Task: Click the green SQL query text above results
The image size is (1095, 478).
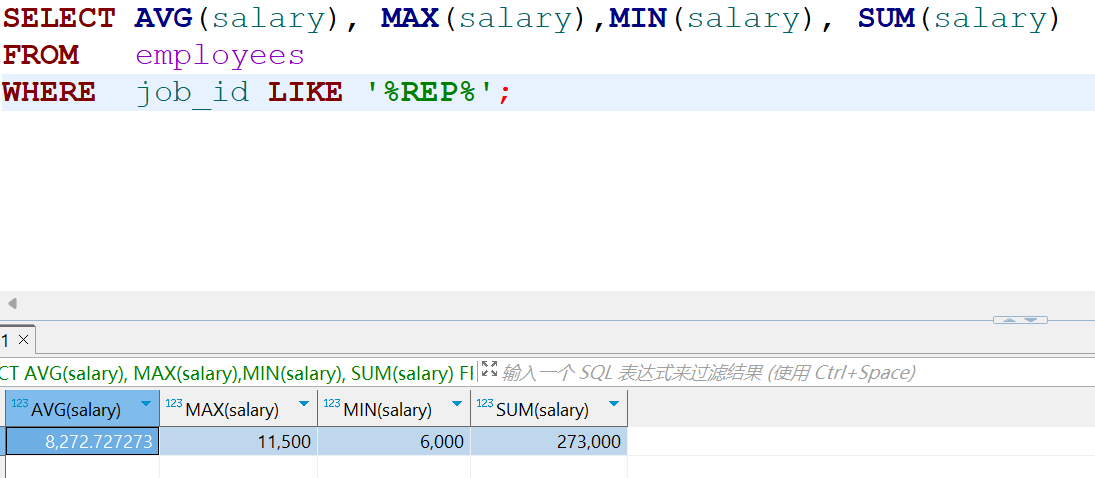Action: pos(237,373)
